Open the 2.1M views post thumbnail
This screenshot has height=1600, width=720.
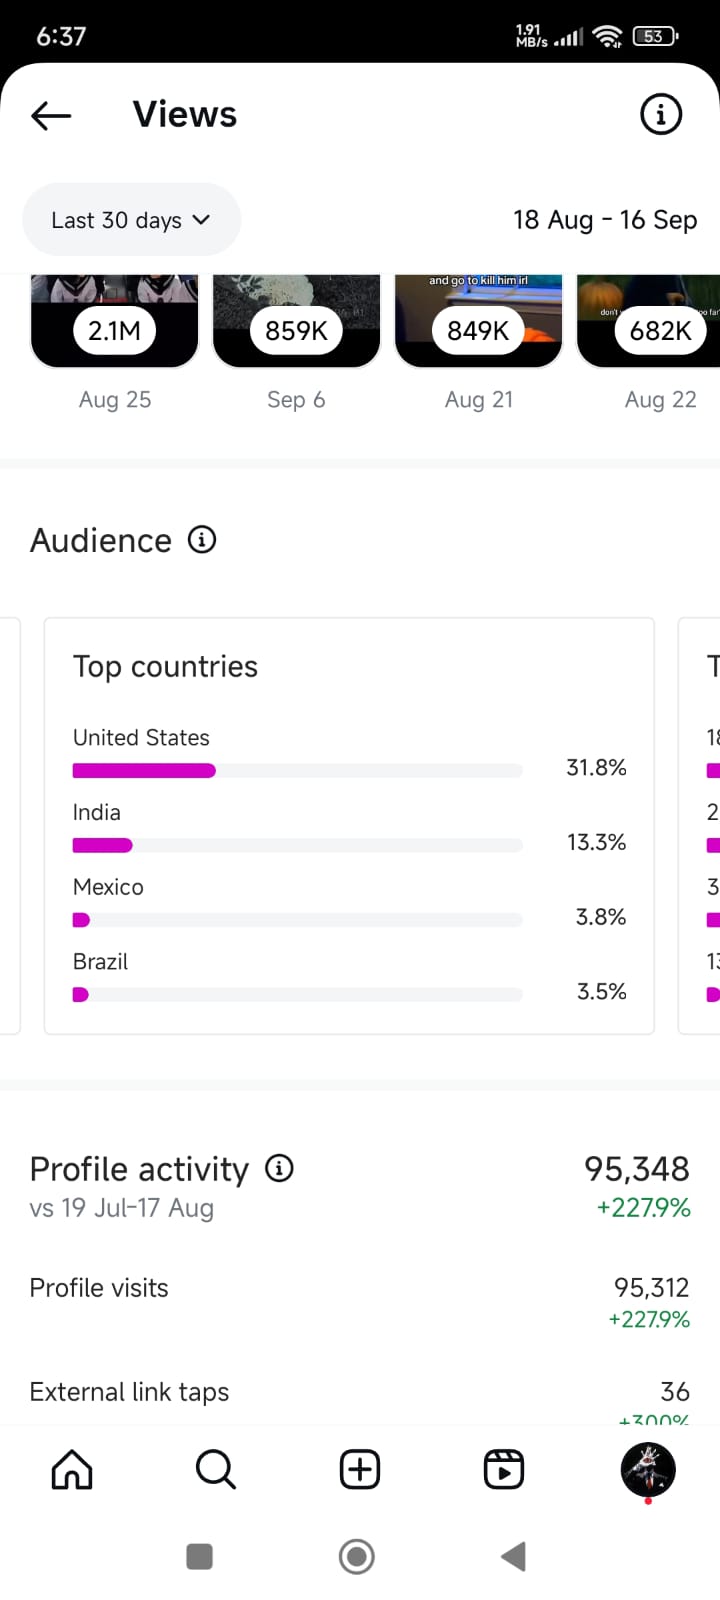tap(115, 322)
